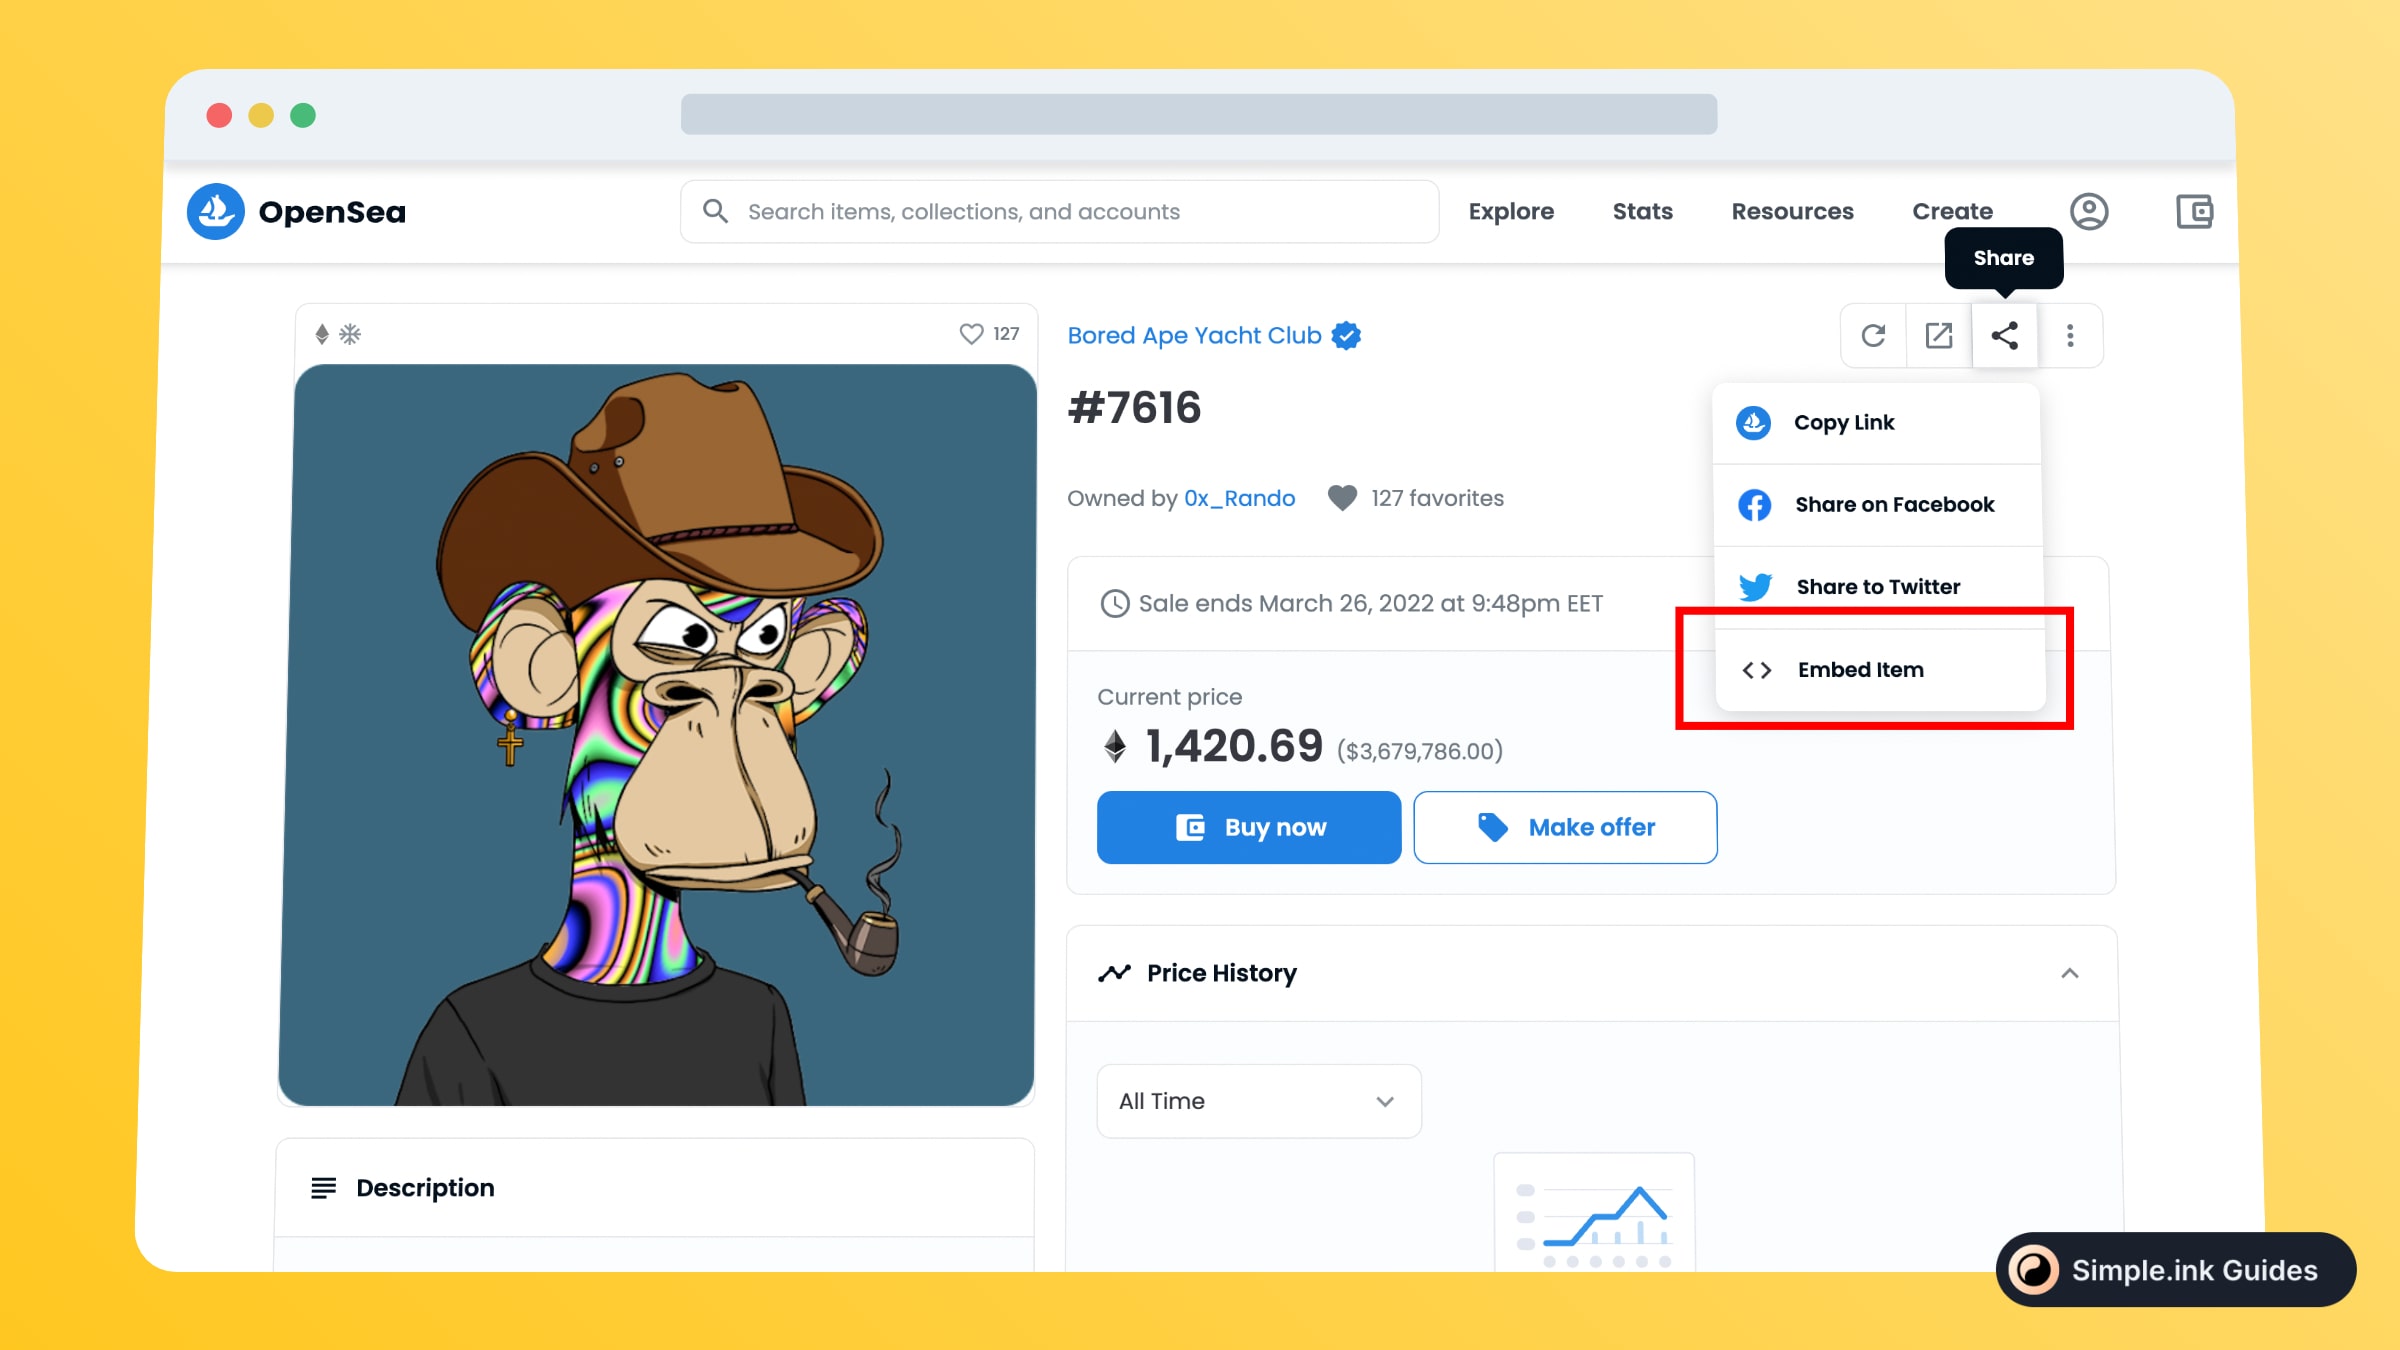Click the Make offer button
This screenshot has width=2400, height=1350.
pyautogui.click(x=1565, y=827)
